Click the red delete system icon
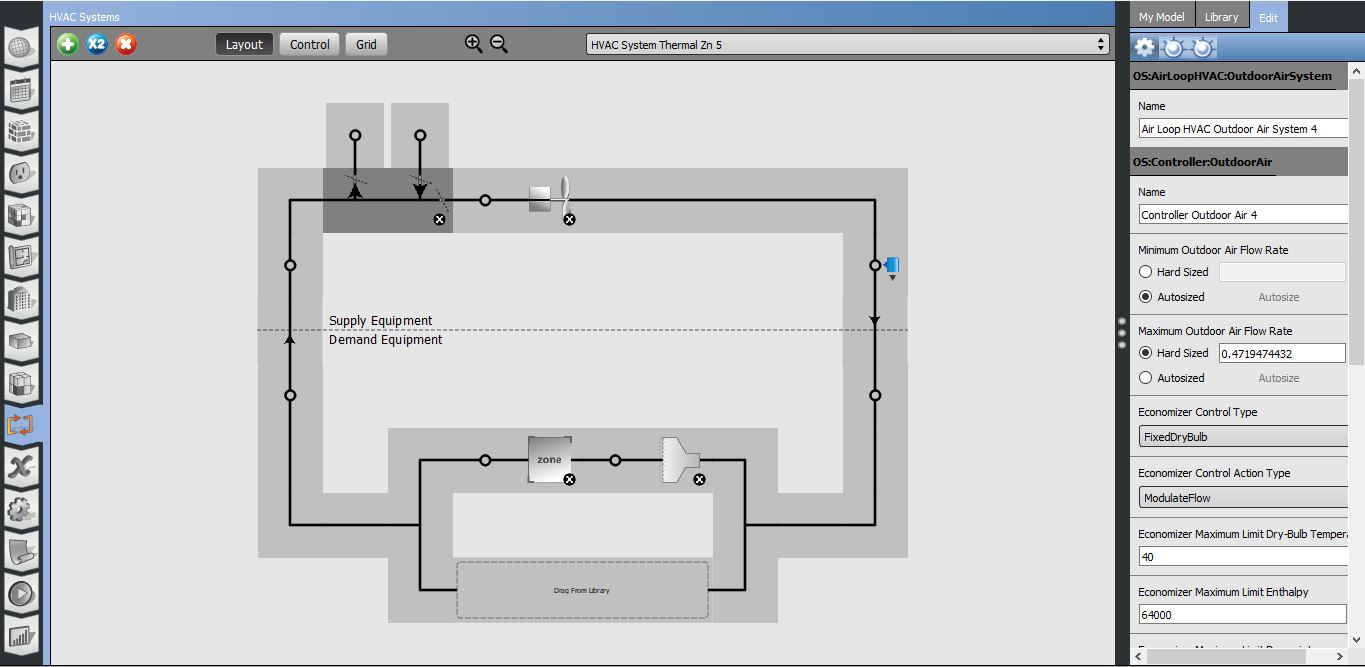Image resolution: width=1365 pixels, height=667 pixels. (126, 44)
